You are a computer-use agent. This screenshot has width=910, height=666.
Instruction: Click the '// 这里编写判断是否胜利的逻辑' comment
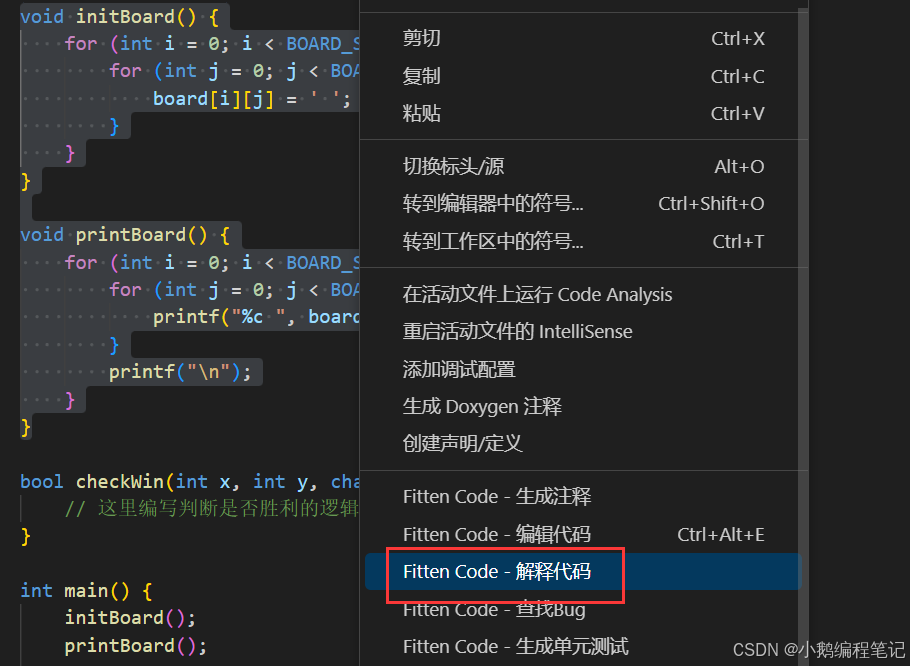pos(212,509)
